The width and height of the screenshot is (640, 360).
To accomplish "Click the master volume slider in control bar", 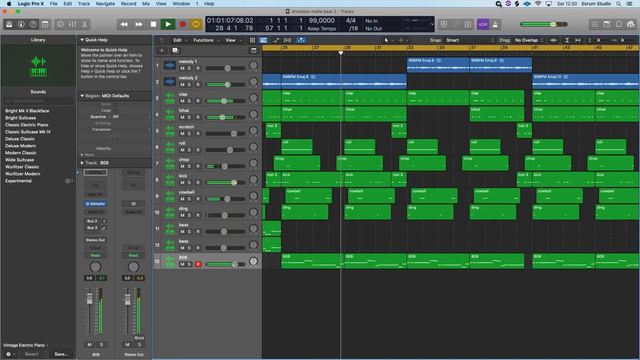I will [544, 24].
